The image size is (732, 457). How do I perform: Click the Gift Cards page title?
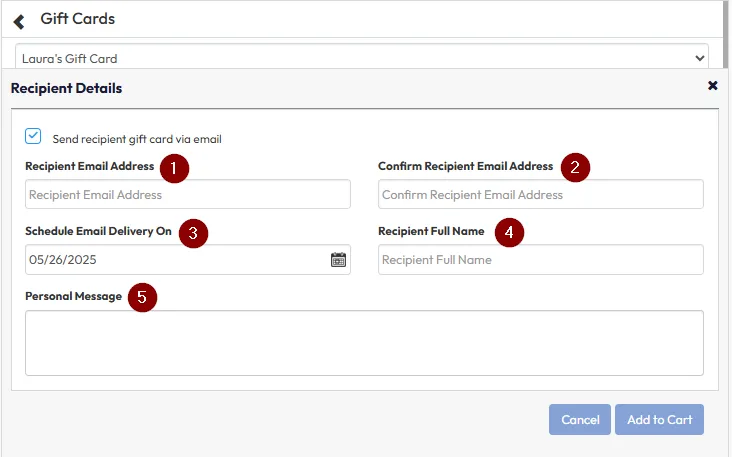77,19
